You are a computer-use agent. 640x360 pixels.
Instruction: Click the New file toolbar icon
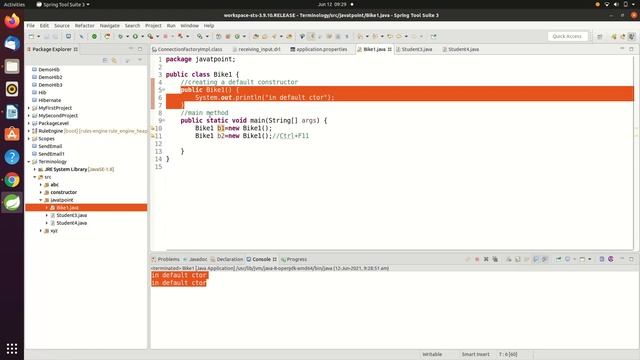coord(31,36)
